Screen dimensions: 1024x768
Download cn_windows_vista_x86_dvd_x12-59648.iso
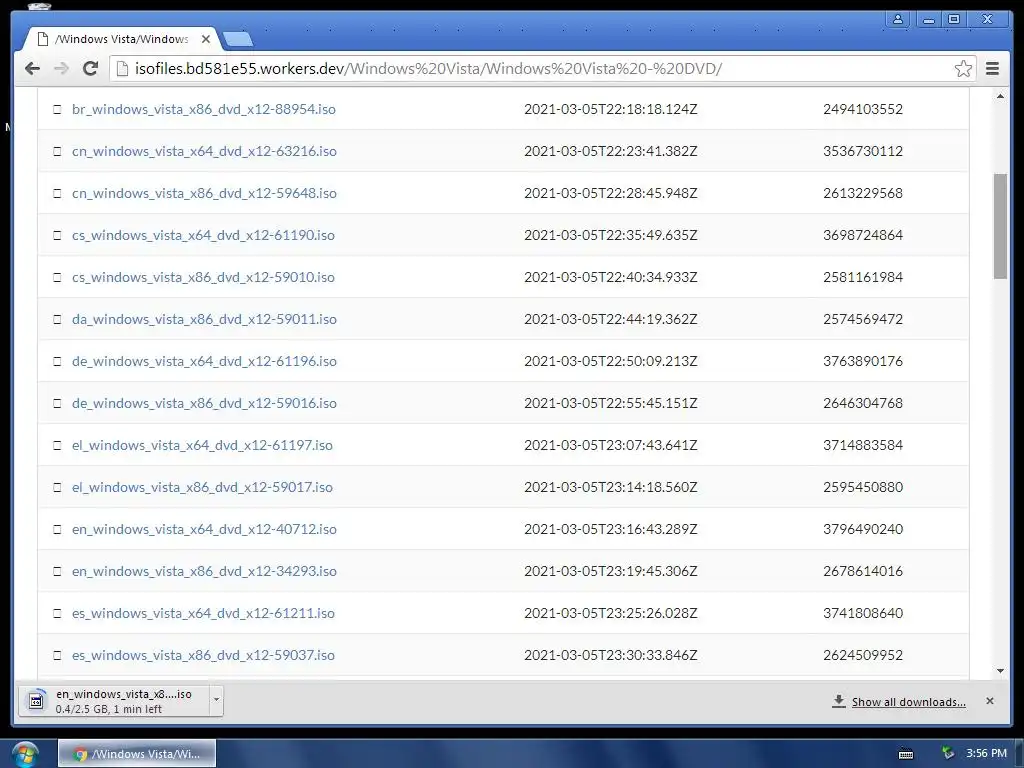[x=204, y=193]
